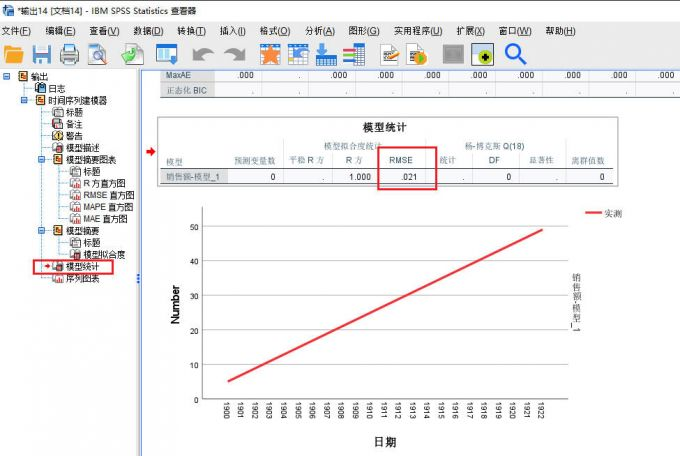Collapse the 输出 root tree node
This screenshot has width=680, height=456.
(8, 76)
